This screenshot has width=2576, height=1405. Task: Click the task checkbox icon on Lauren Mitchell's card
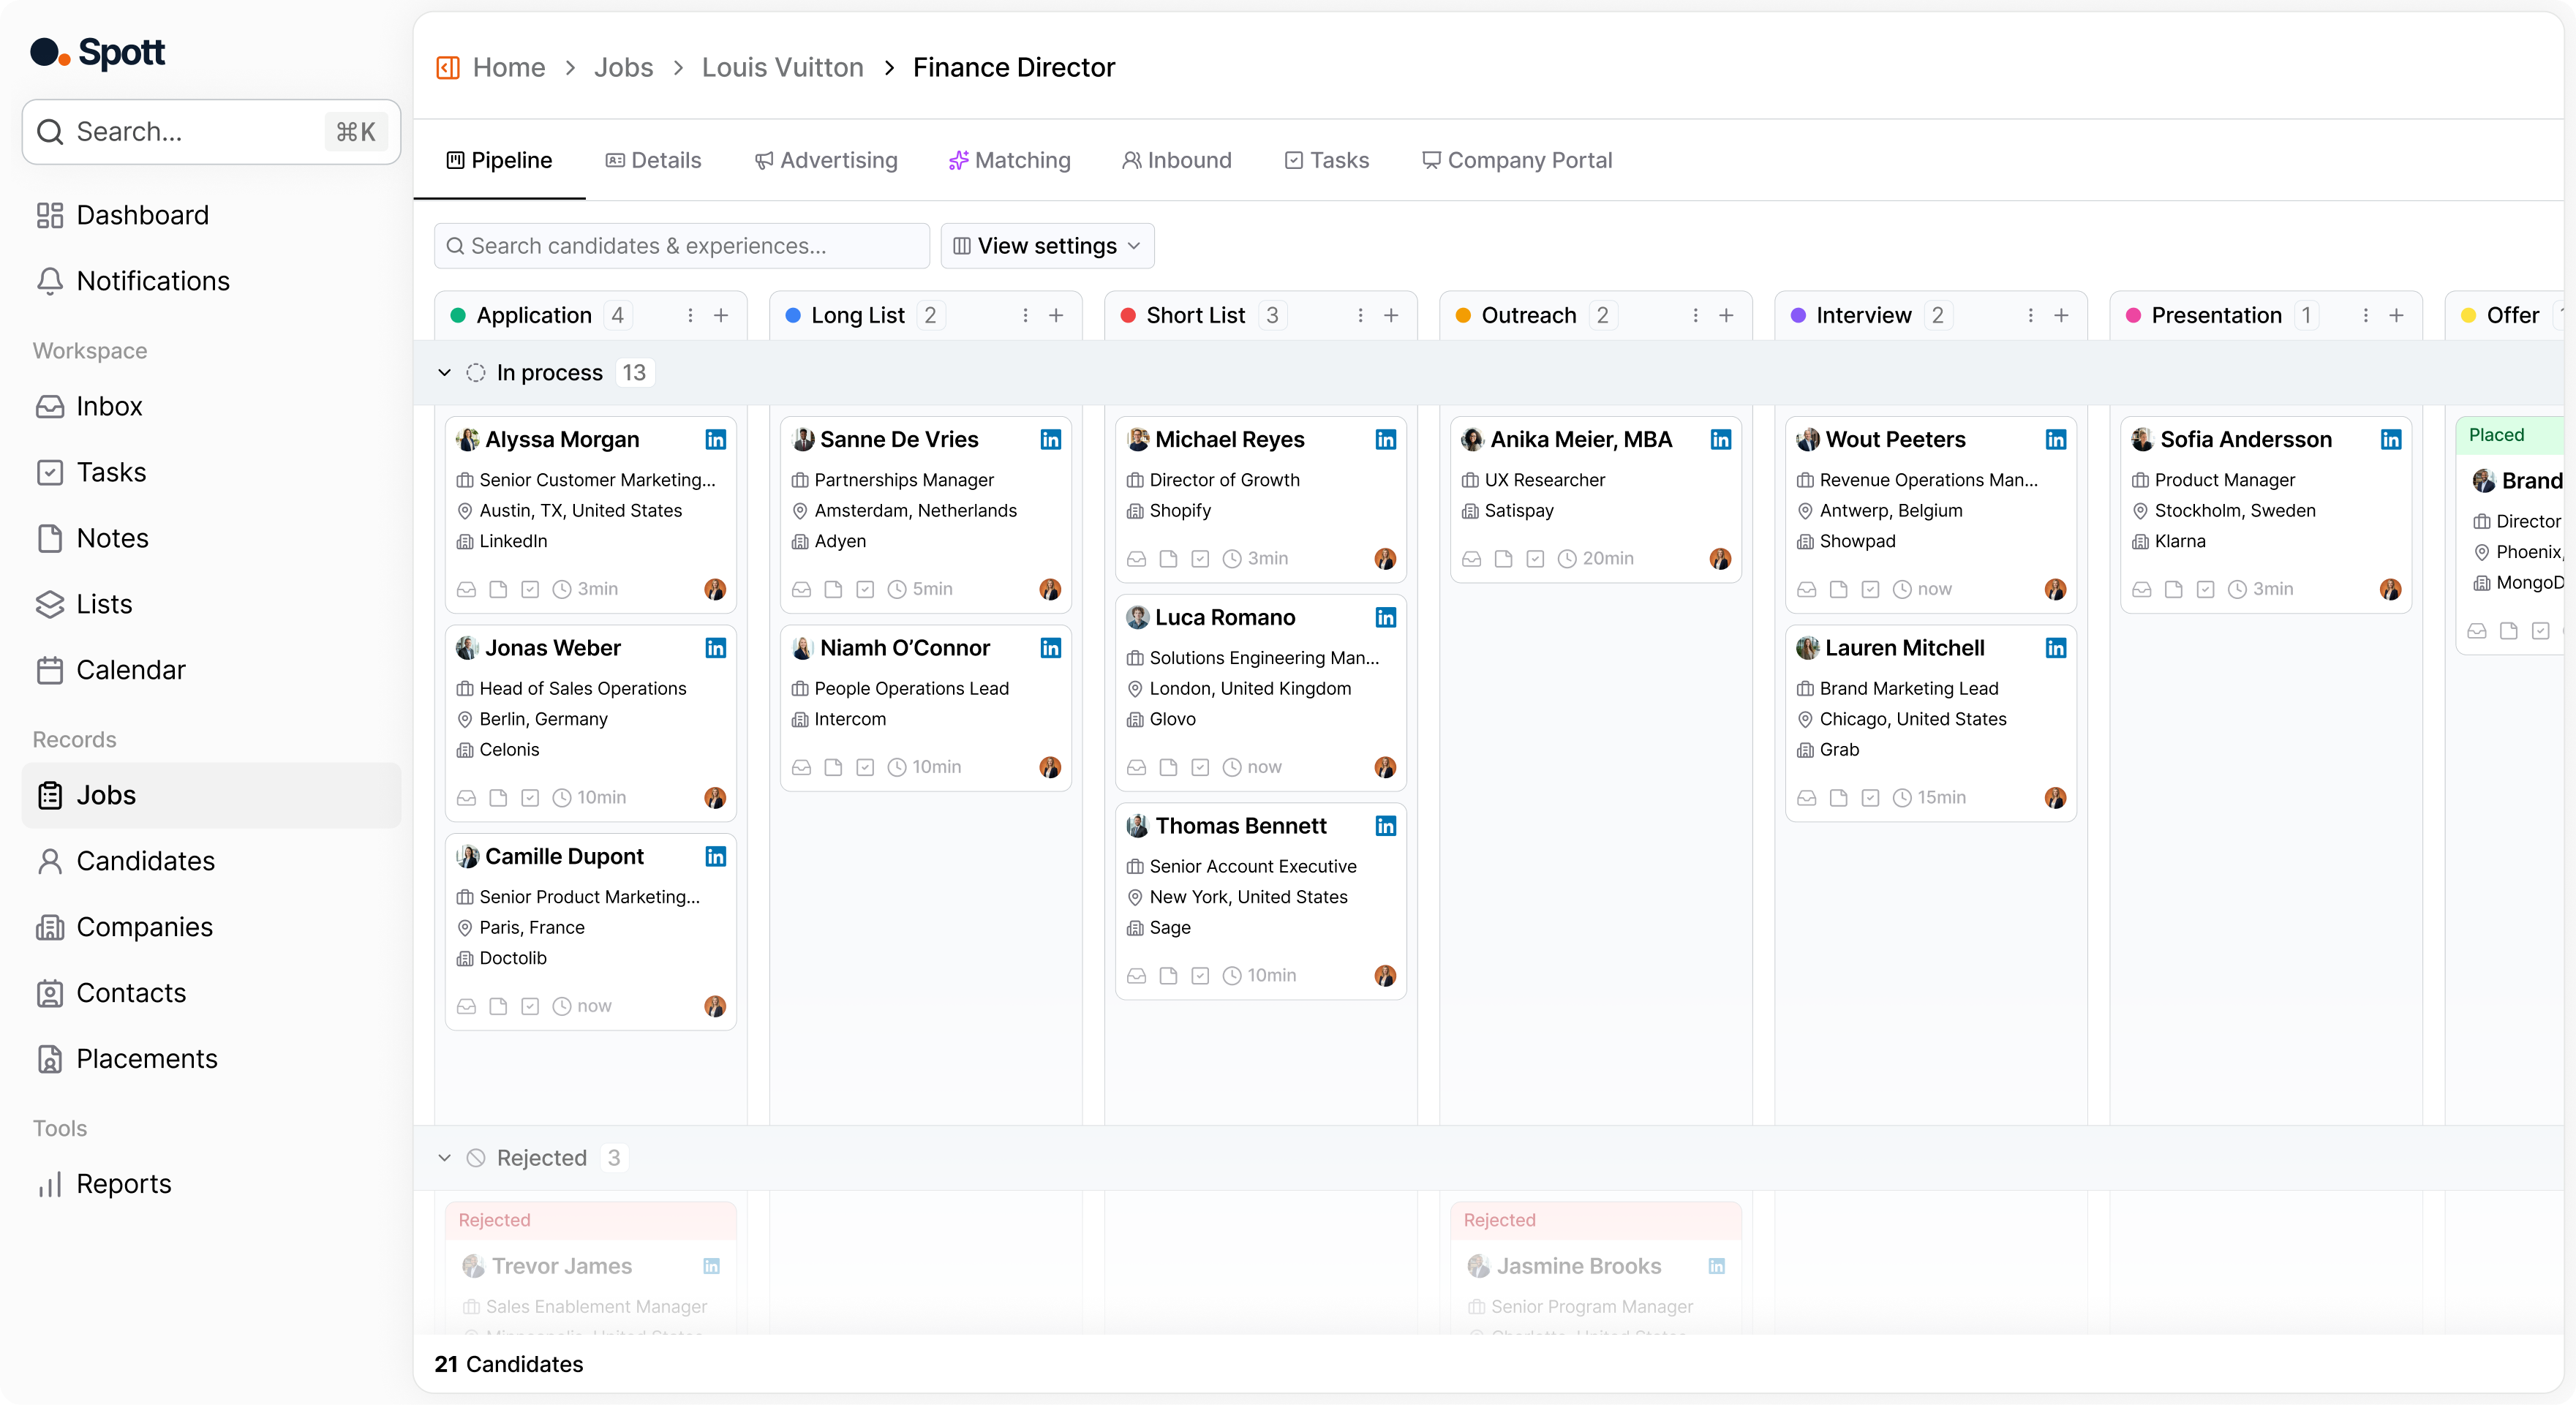(1870, 798)
